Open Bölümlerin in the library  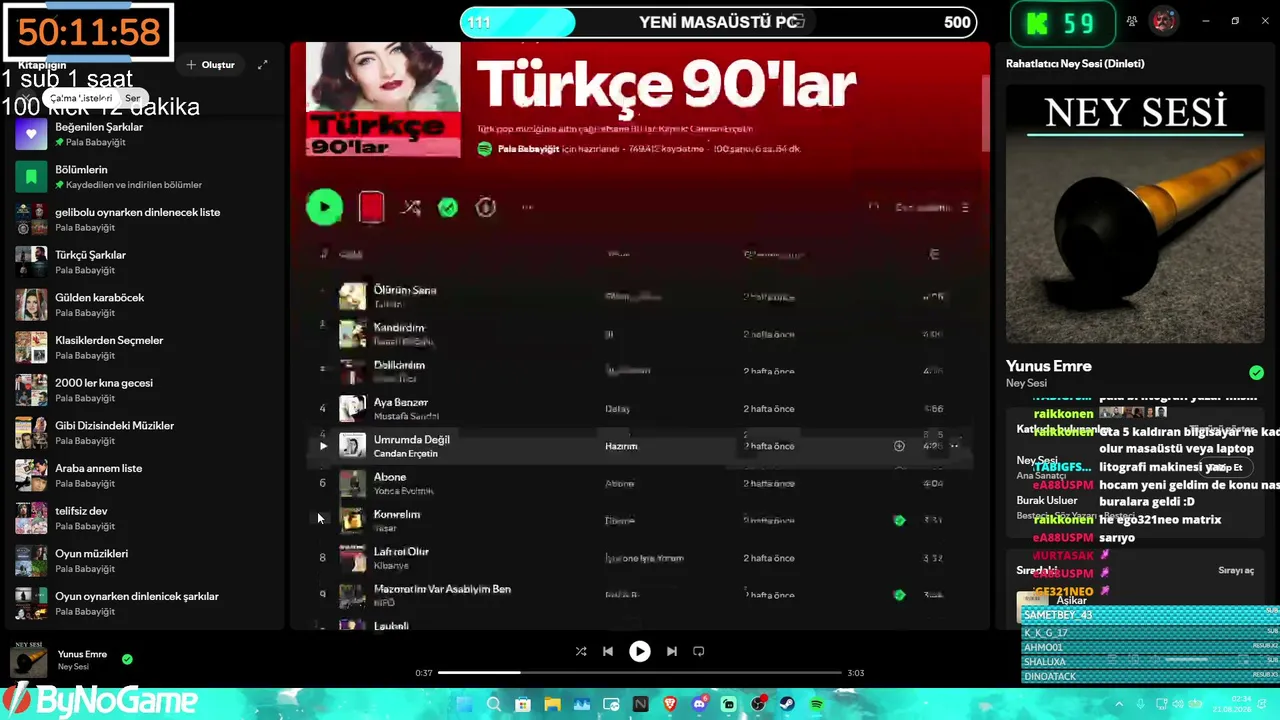145,177
